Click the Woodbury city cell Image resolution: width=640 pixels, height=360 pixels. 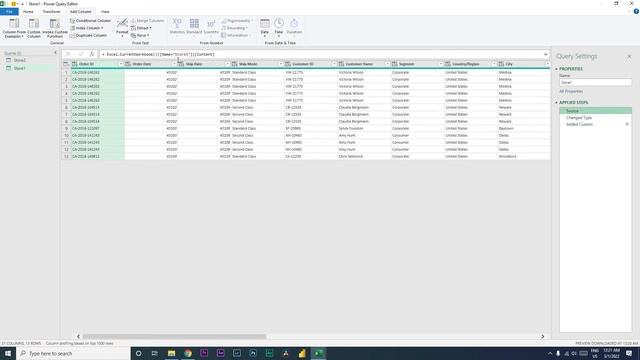pyautogui.click(x=524, y=156)
